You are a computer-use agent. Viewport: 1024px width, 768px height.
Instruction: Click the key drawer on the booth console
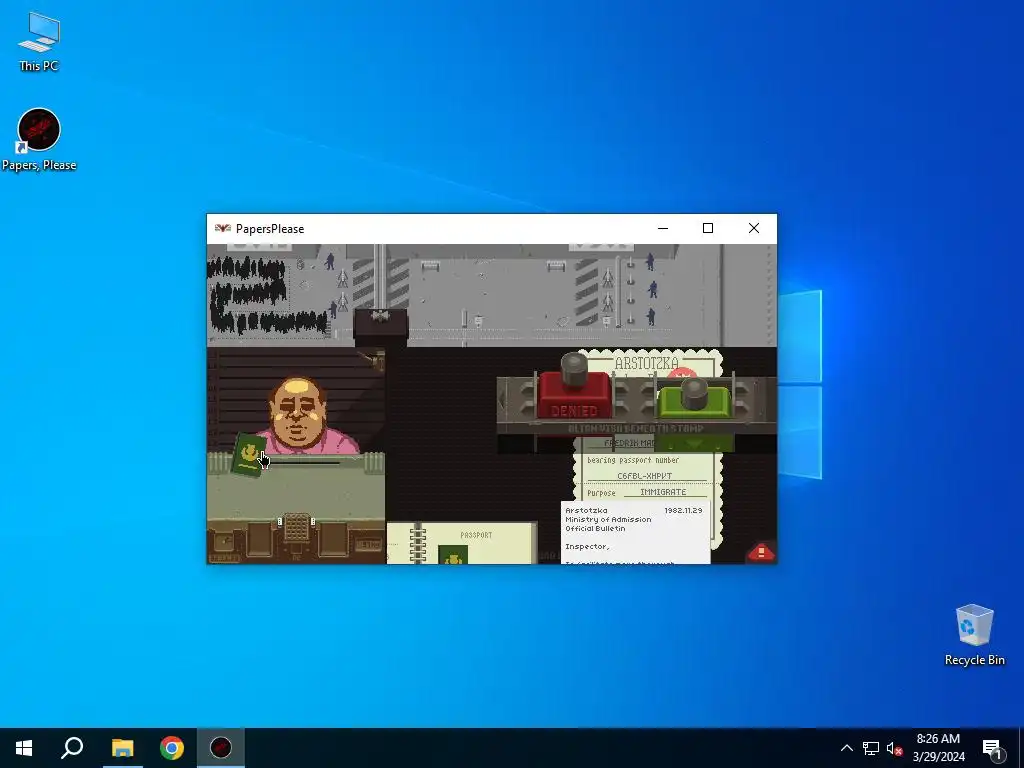tap(225, 541)
